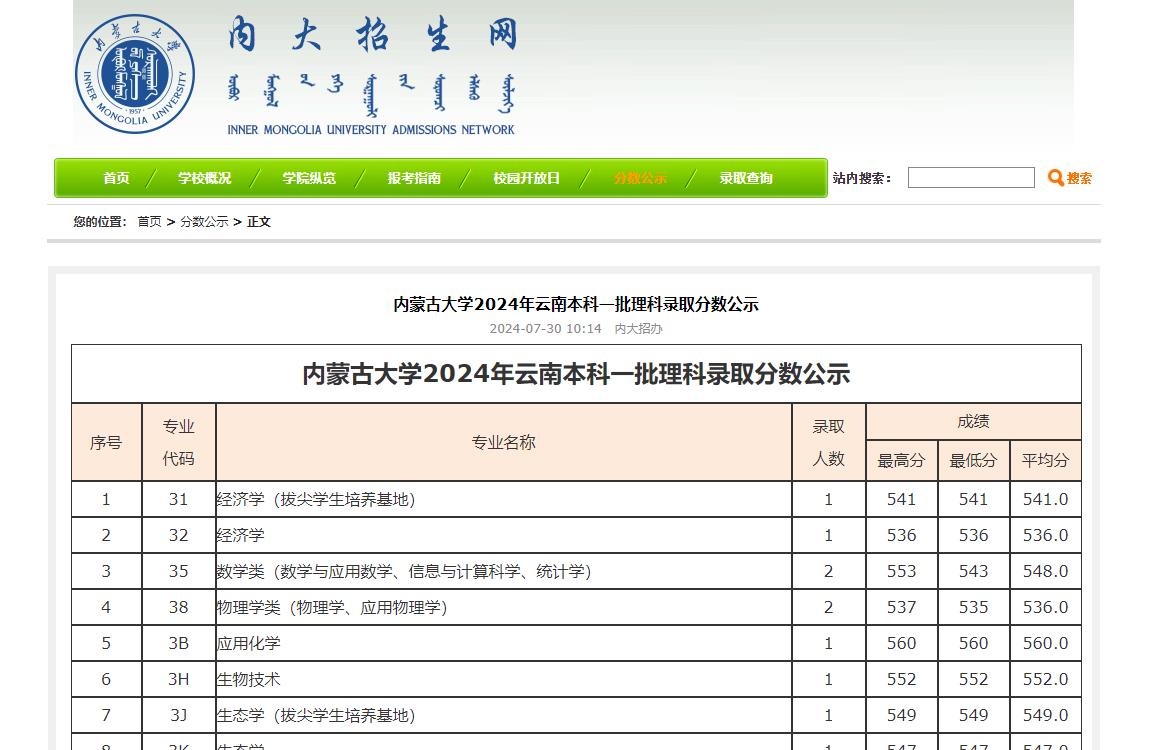Click the 内大招生网 banner title
The image size is (1150, 750).
point(373,34)
